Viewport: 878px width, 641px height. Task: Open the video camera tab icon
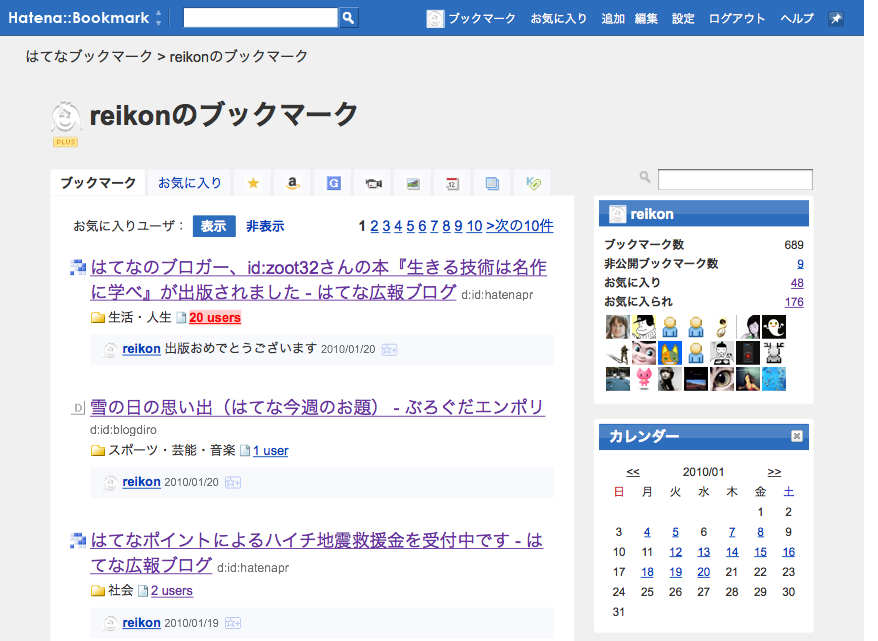coord(373,183)
